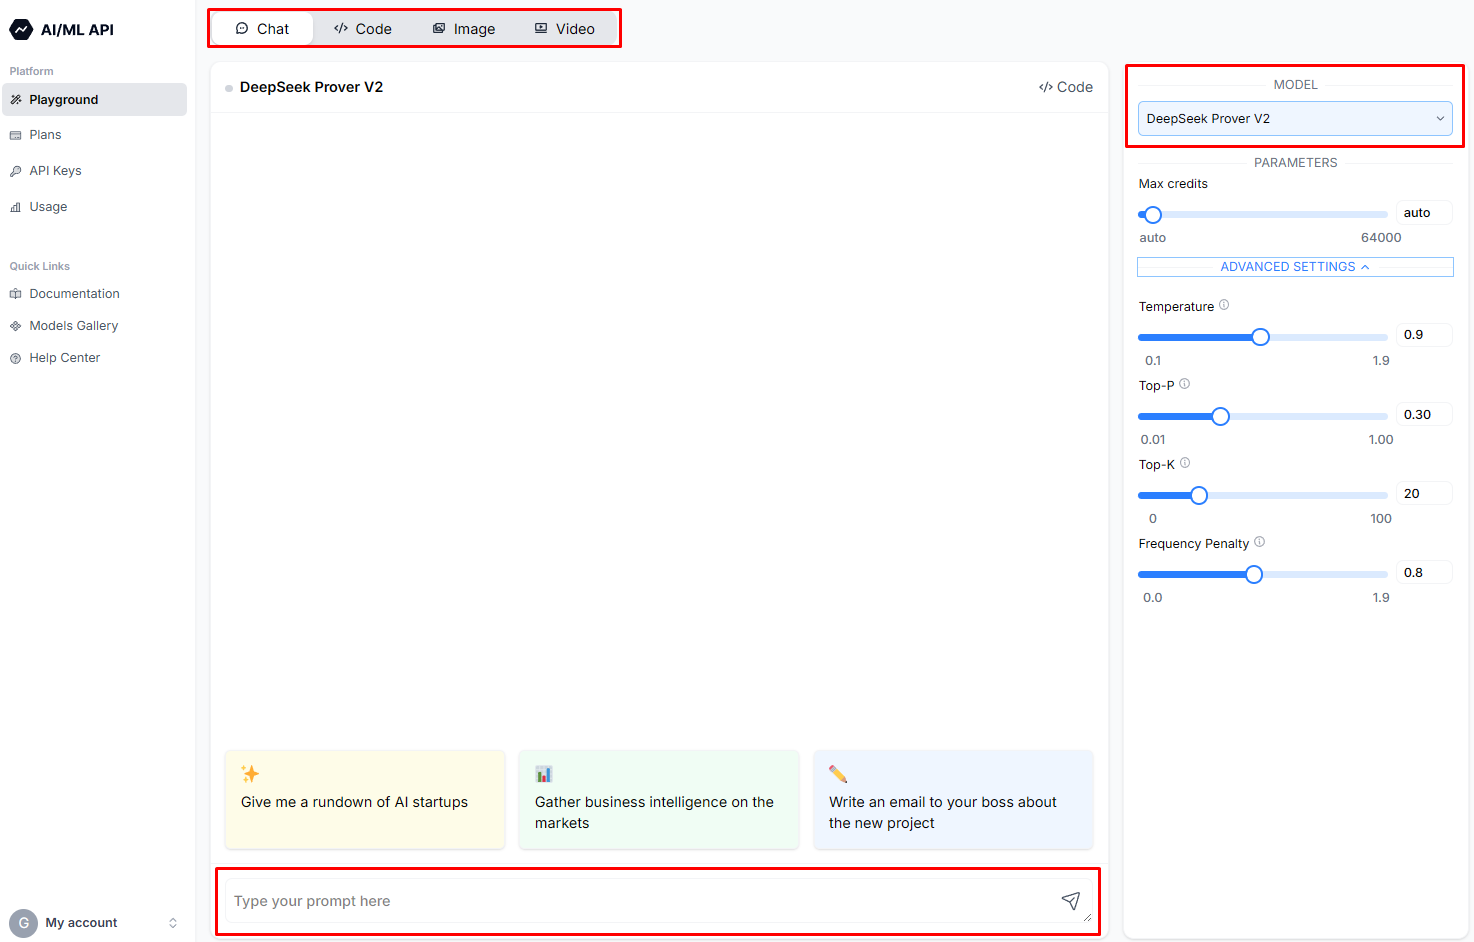The width and height of the screenshot is (1474, 942).
Task: Click the Top-P value field 0.30
Action: (x=1424, y=414)
